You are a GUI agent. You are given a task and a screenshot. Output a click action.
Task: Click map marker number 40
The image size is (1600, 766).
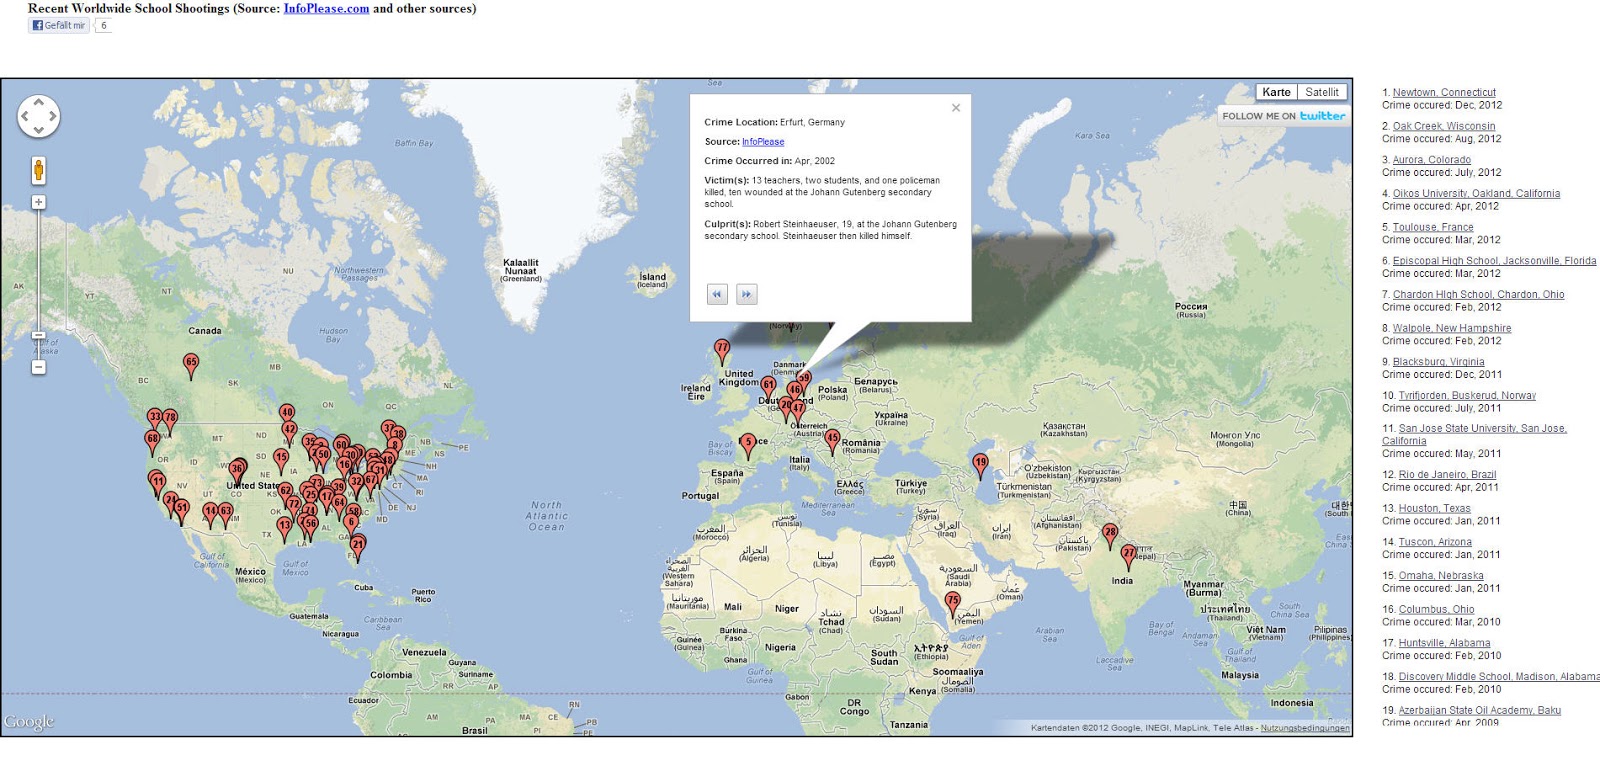[287, 415]
